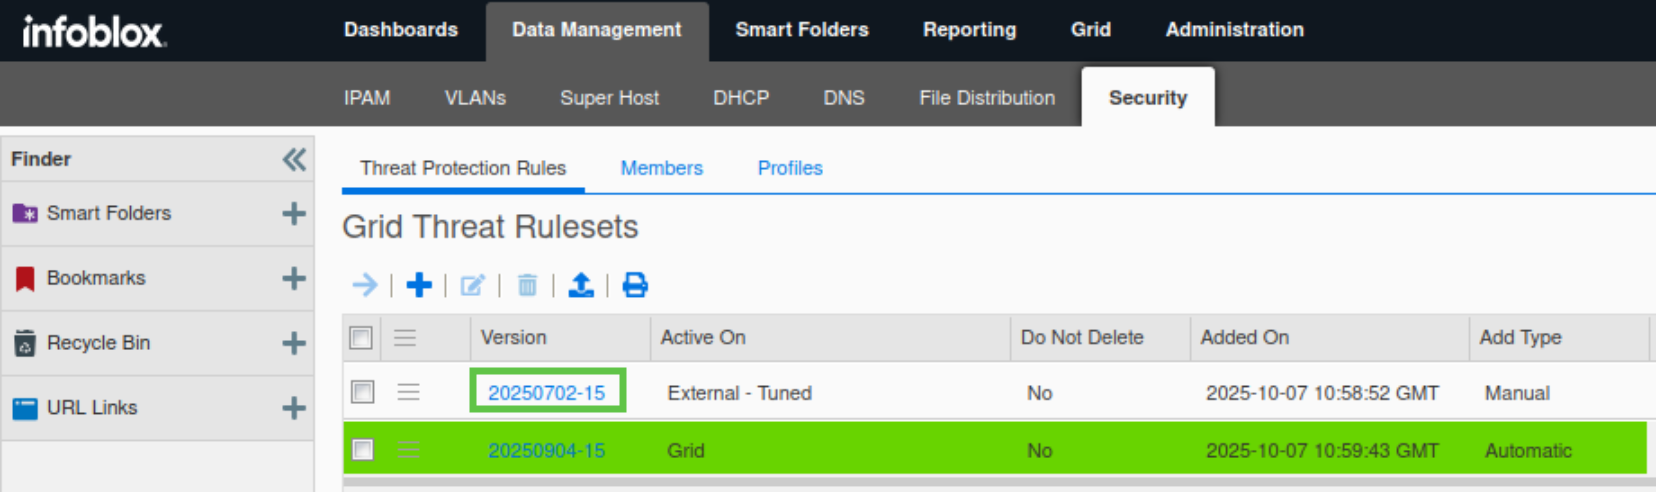Collapse the Finder panel with double chevron
Screen dimensions: 1656x492
(x=294, y=159)
